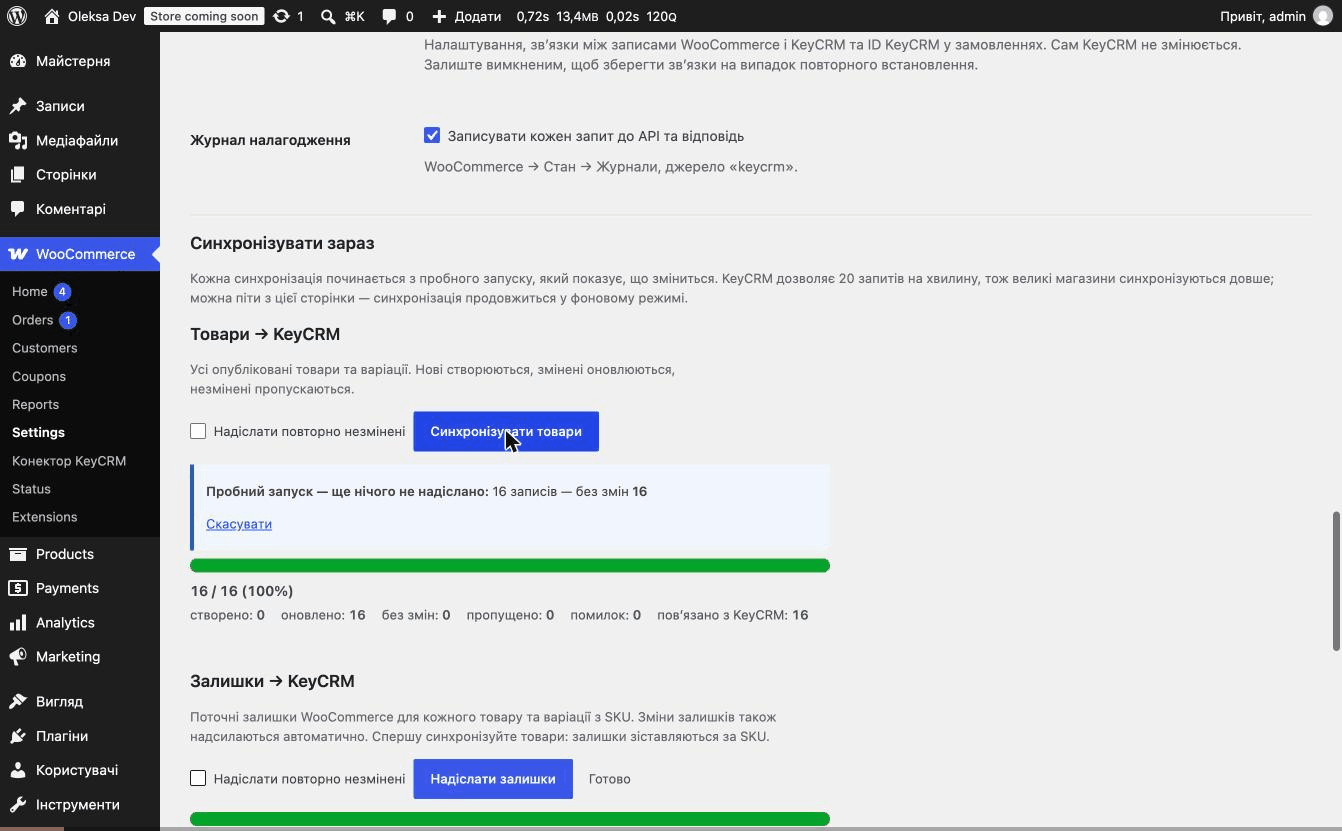The image size is (1342, 831).
Task: Click the Майстерня dashboard icon
Action: [18, 61]
